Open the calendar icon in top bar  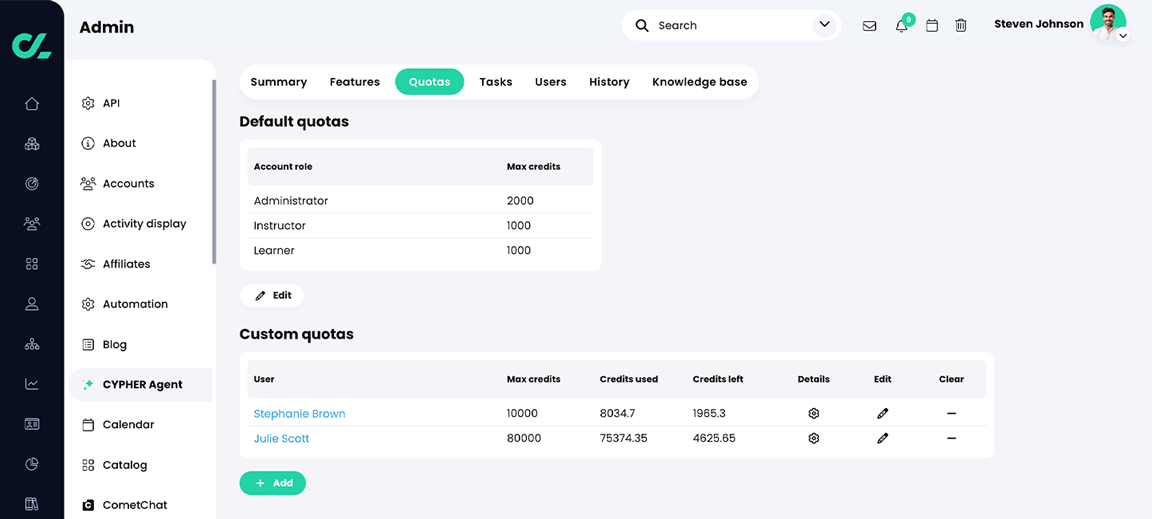(x=932, y=26)
